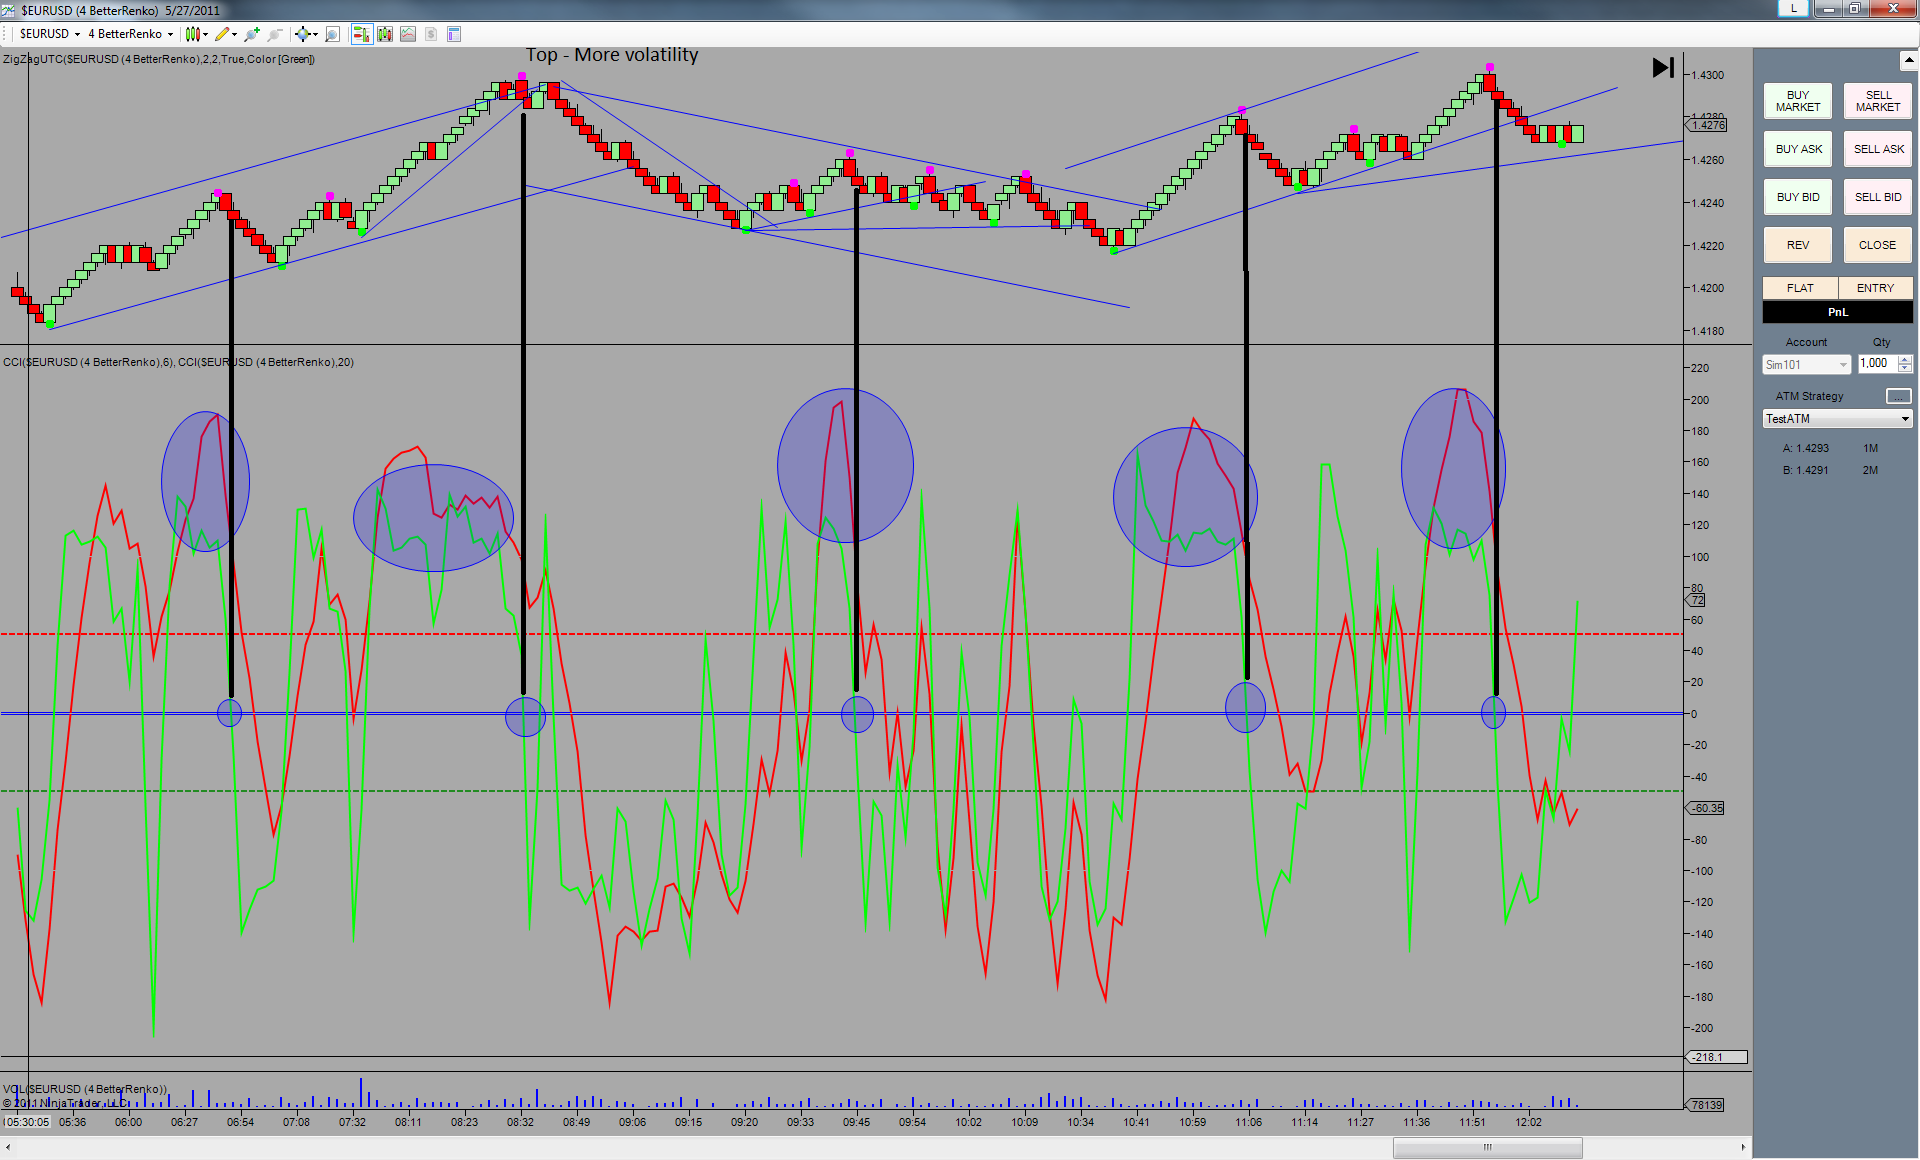Open the ATM Strategy ellipsis button
Image resolution: width=1920 pixels, height=1160 pixels.
[x=1898, y=396]
